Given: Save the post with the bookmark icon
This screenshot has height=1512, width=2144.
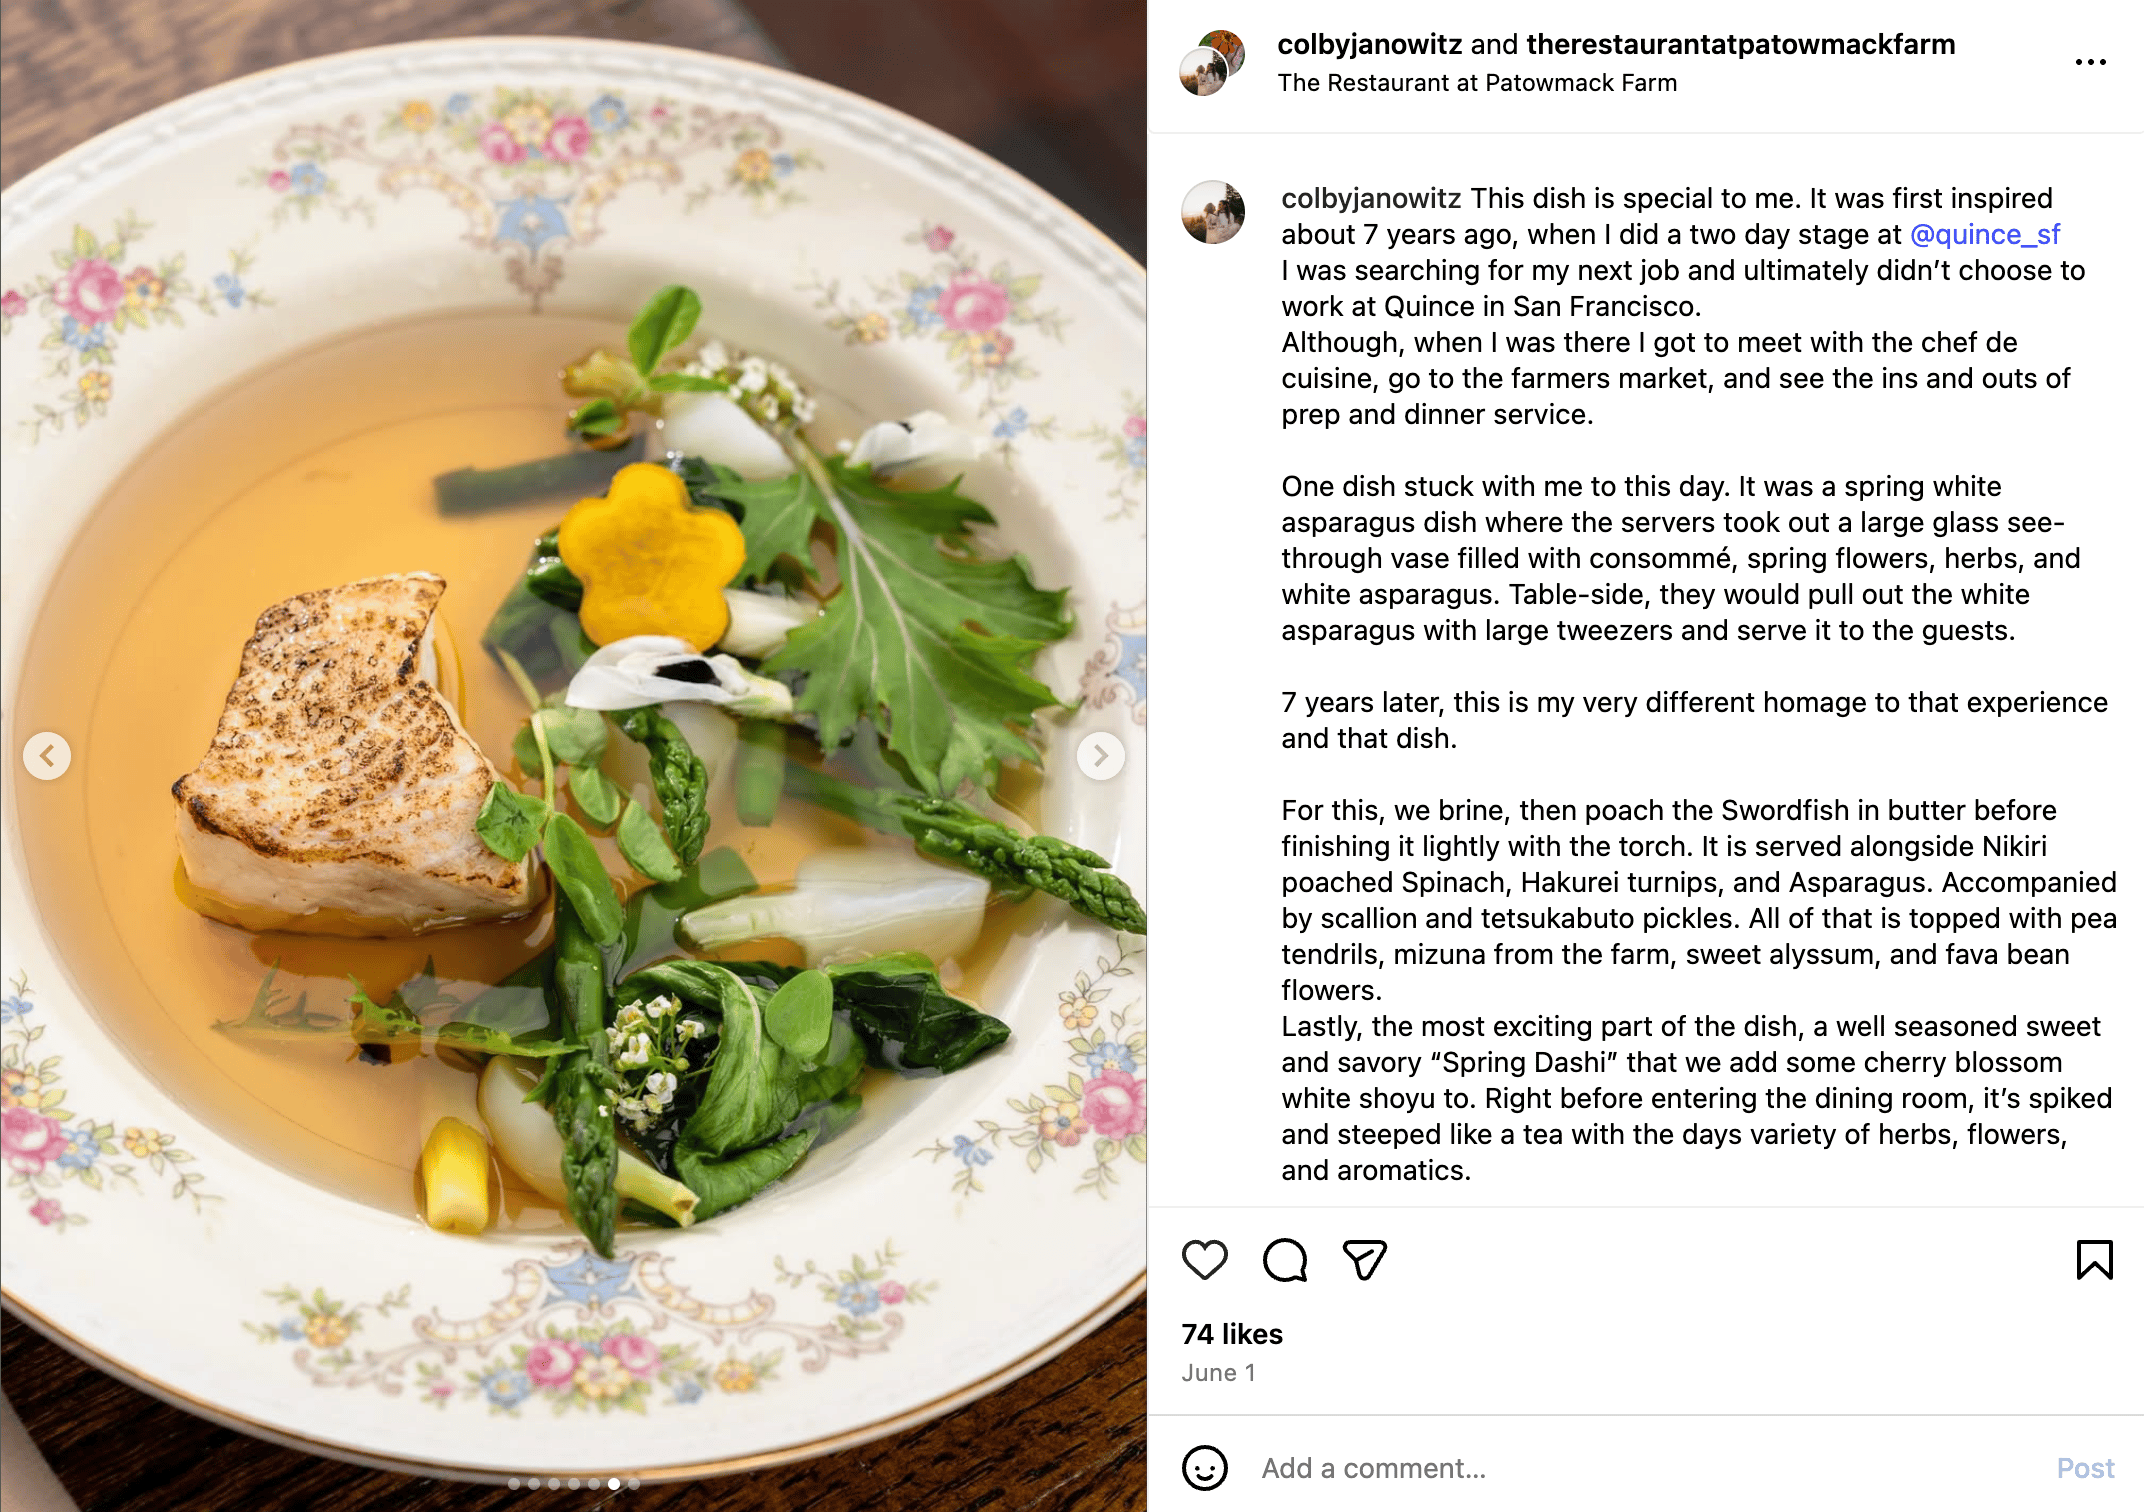Looking at the screenshot, I should pos(2094,1260).
